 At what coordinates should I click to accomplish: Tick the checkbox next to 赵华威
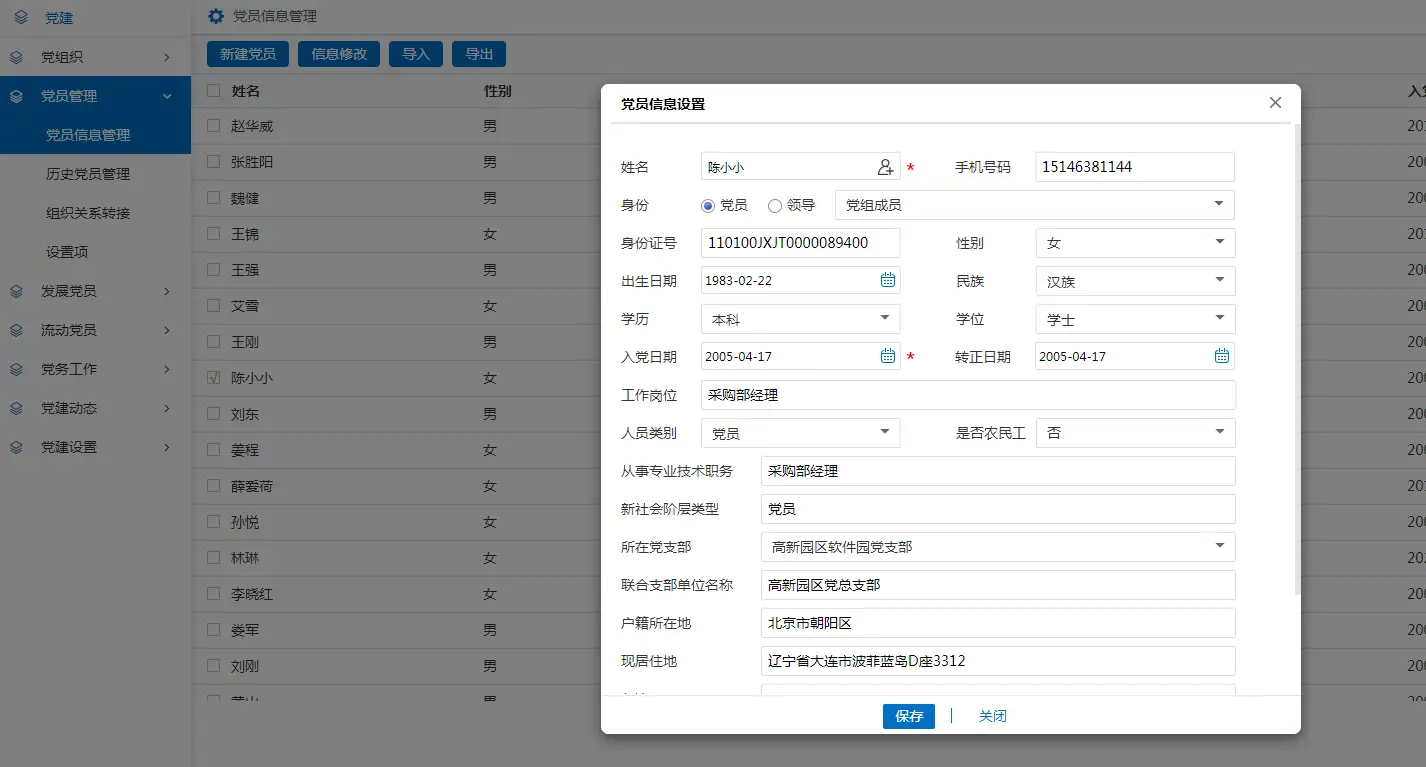(213, 126)
